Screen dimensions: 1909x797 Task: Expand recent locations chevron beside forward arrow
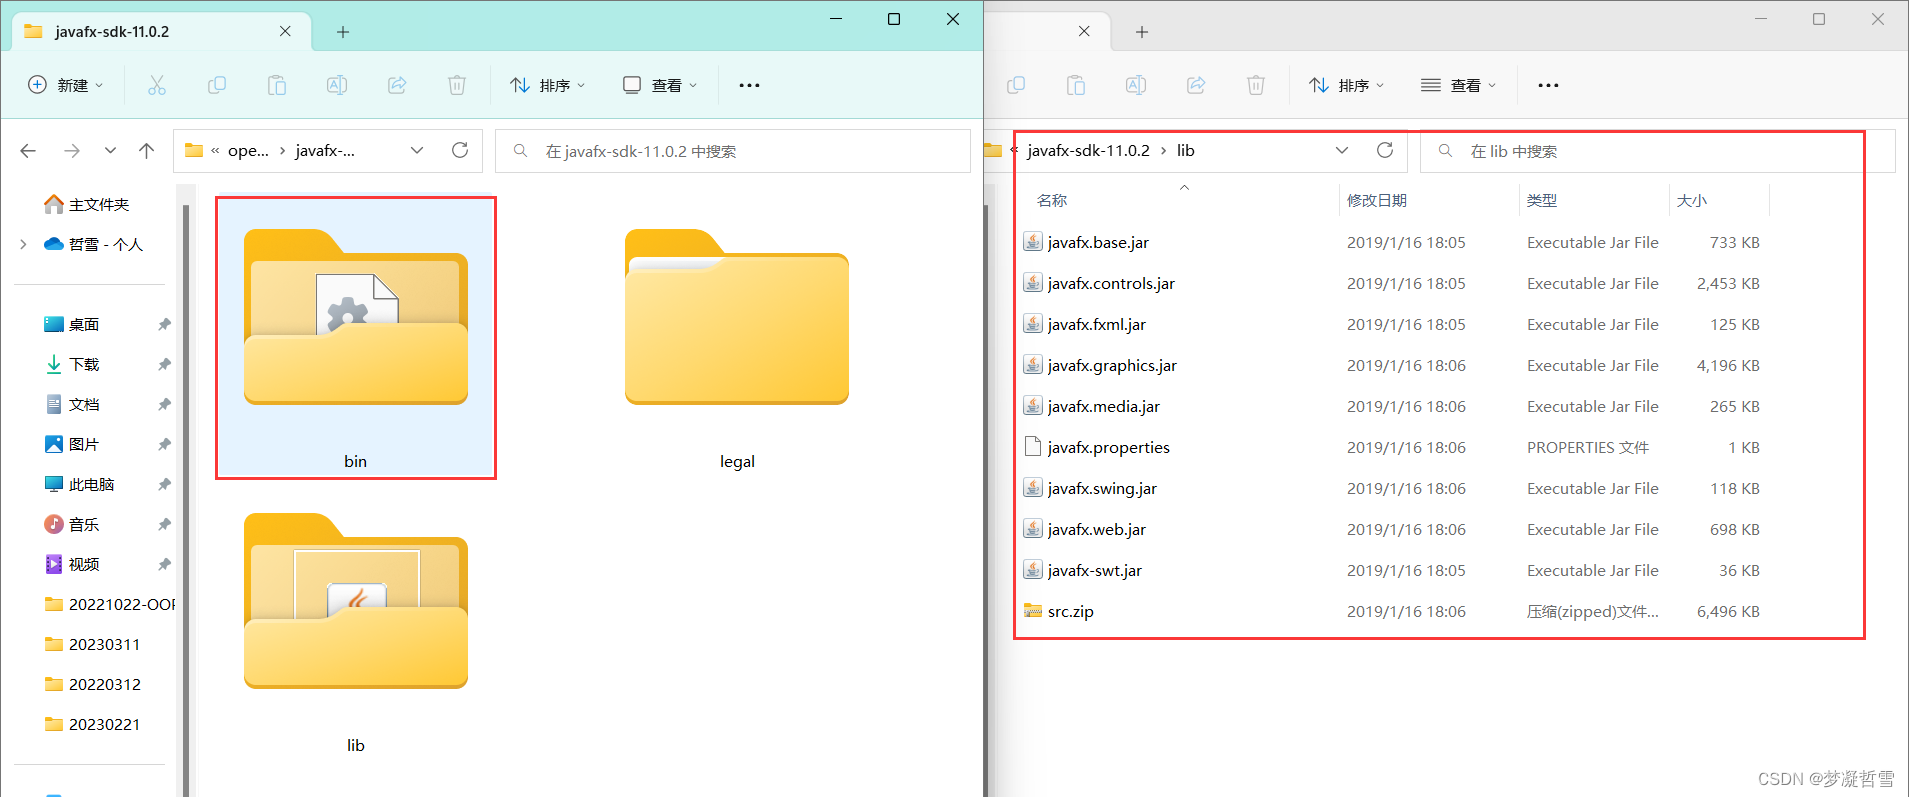pos(110,151)
